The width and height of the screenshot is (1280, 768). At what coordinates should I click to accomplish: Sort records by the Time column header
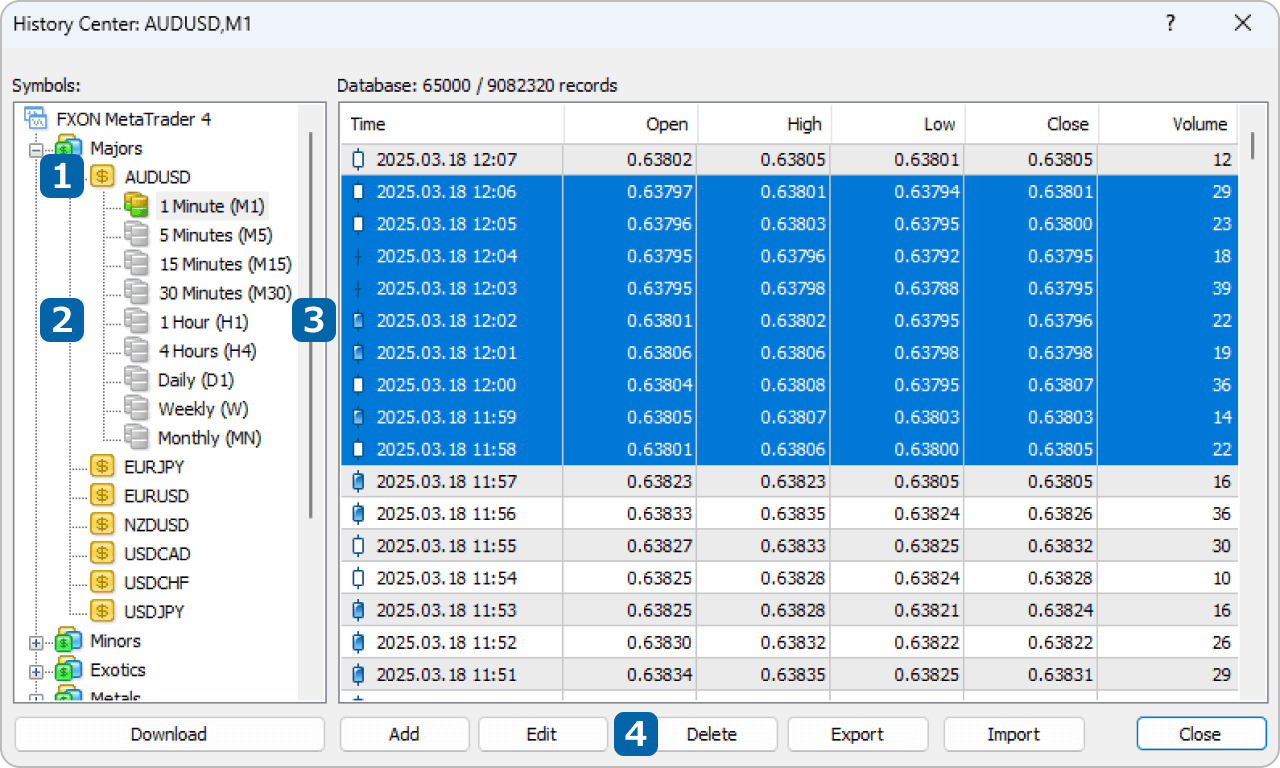453,124
